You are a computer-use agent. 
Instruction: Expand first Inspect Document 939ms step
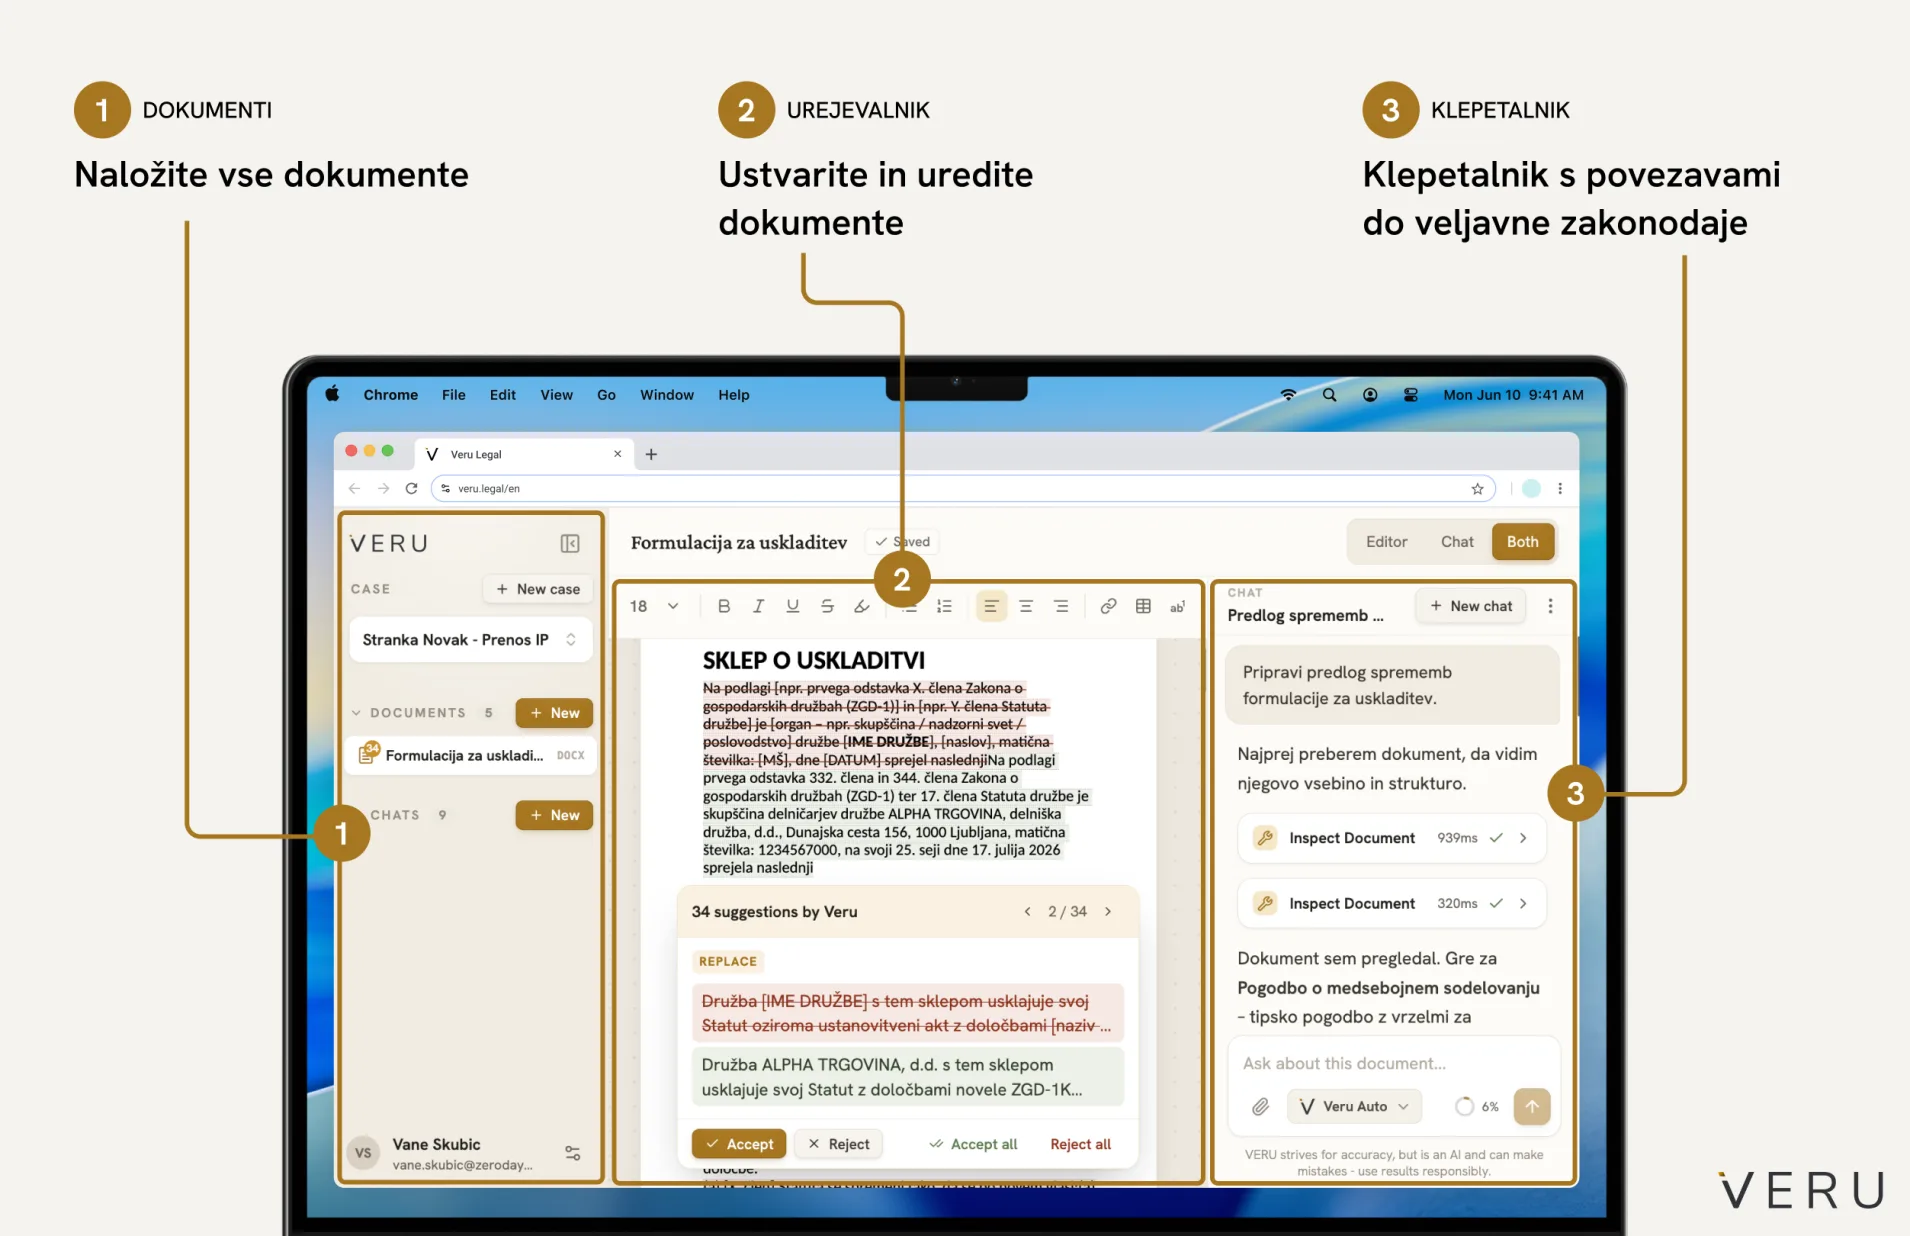(x=1391, y=838)
